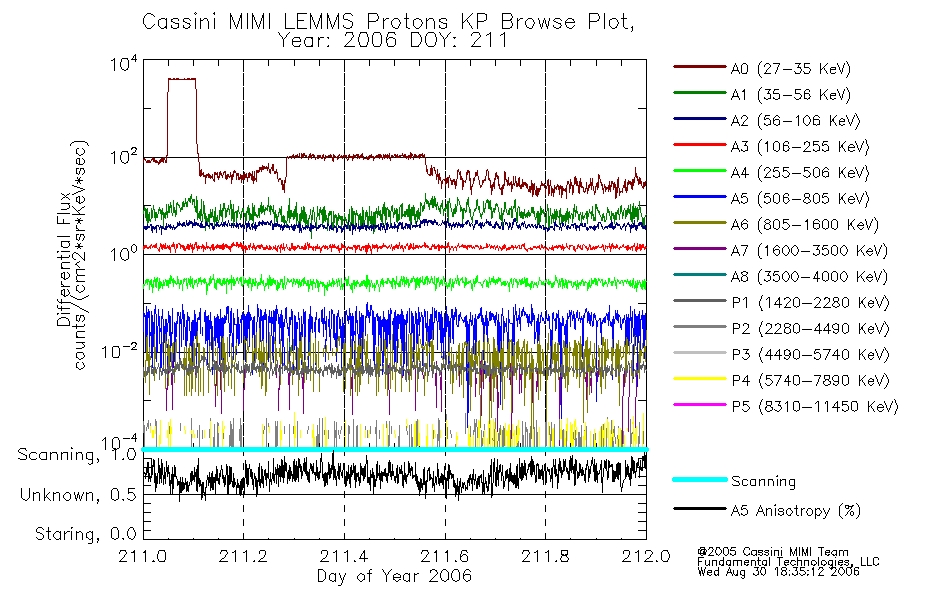Image resolution: width=950 pixels, height=600 pixels.
Task: Click the x-axis tick label 211.0
Action: click(143, 556)
